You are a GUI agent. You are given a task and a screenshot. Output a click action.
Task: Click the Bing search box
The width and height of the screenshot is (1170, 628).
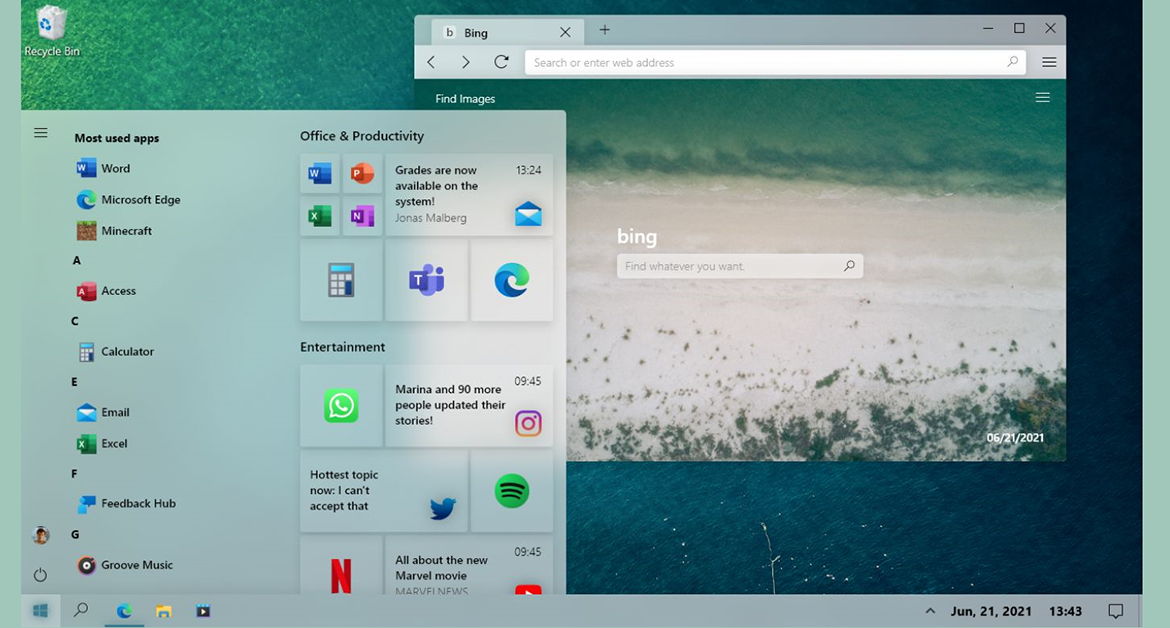(730, 267)
